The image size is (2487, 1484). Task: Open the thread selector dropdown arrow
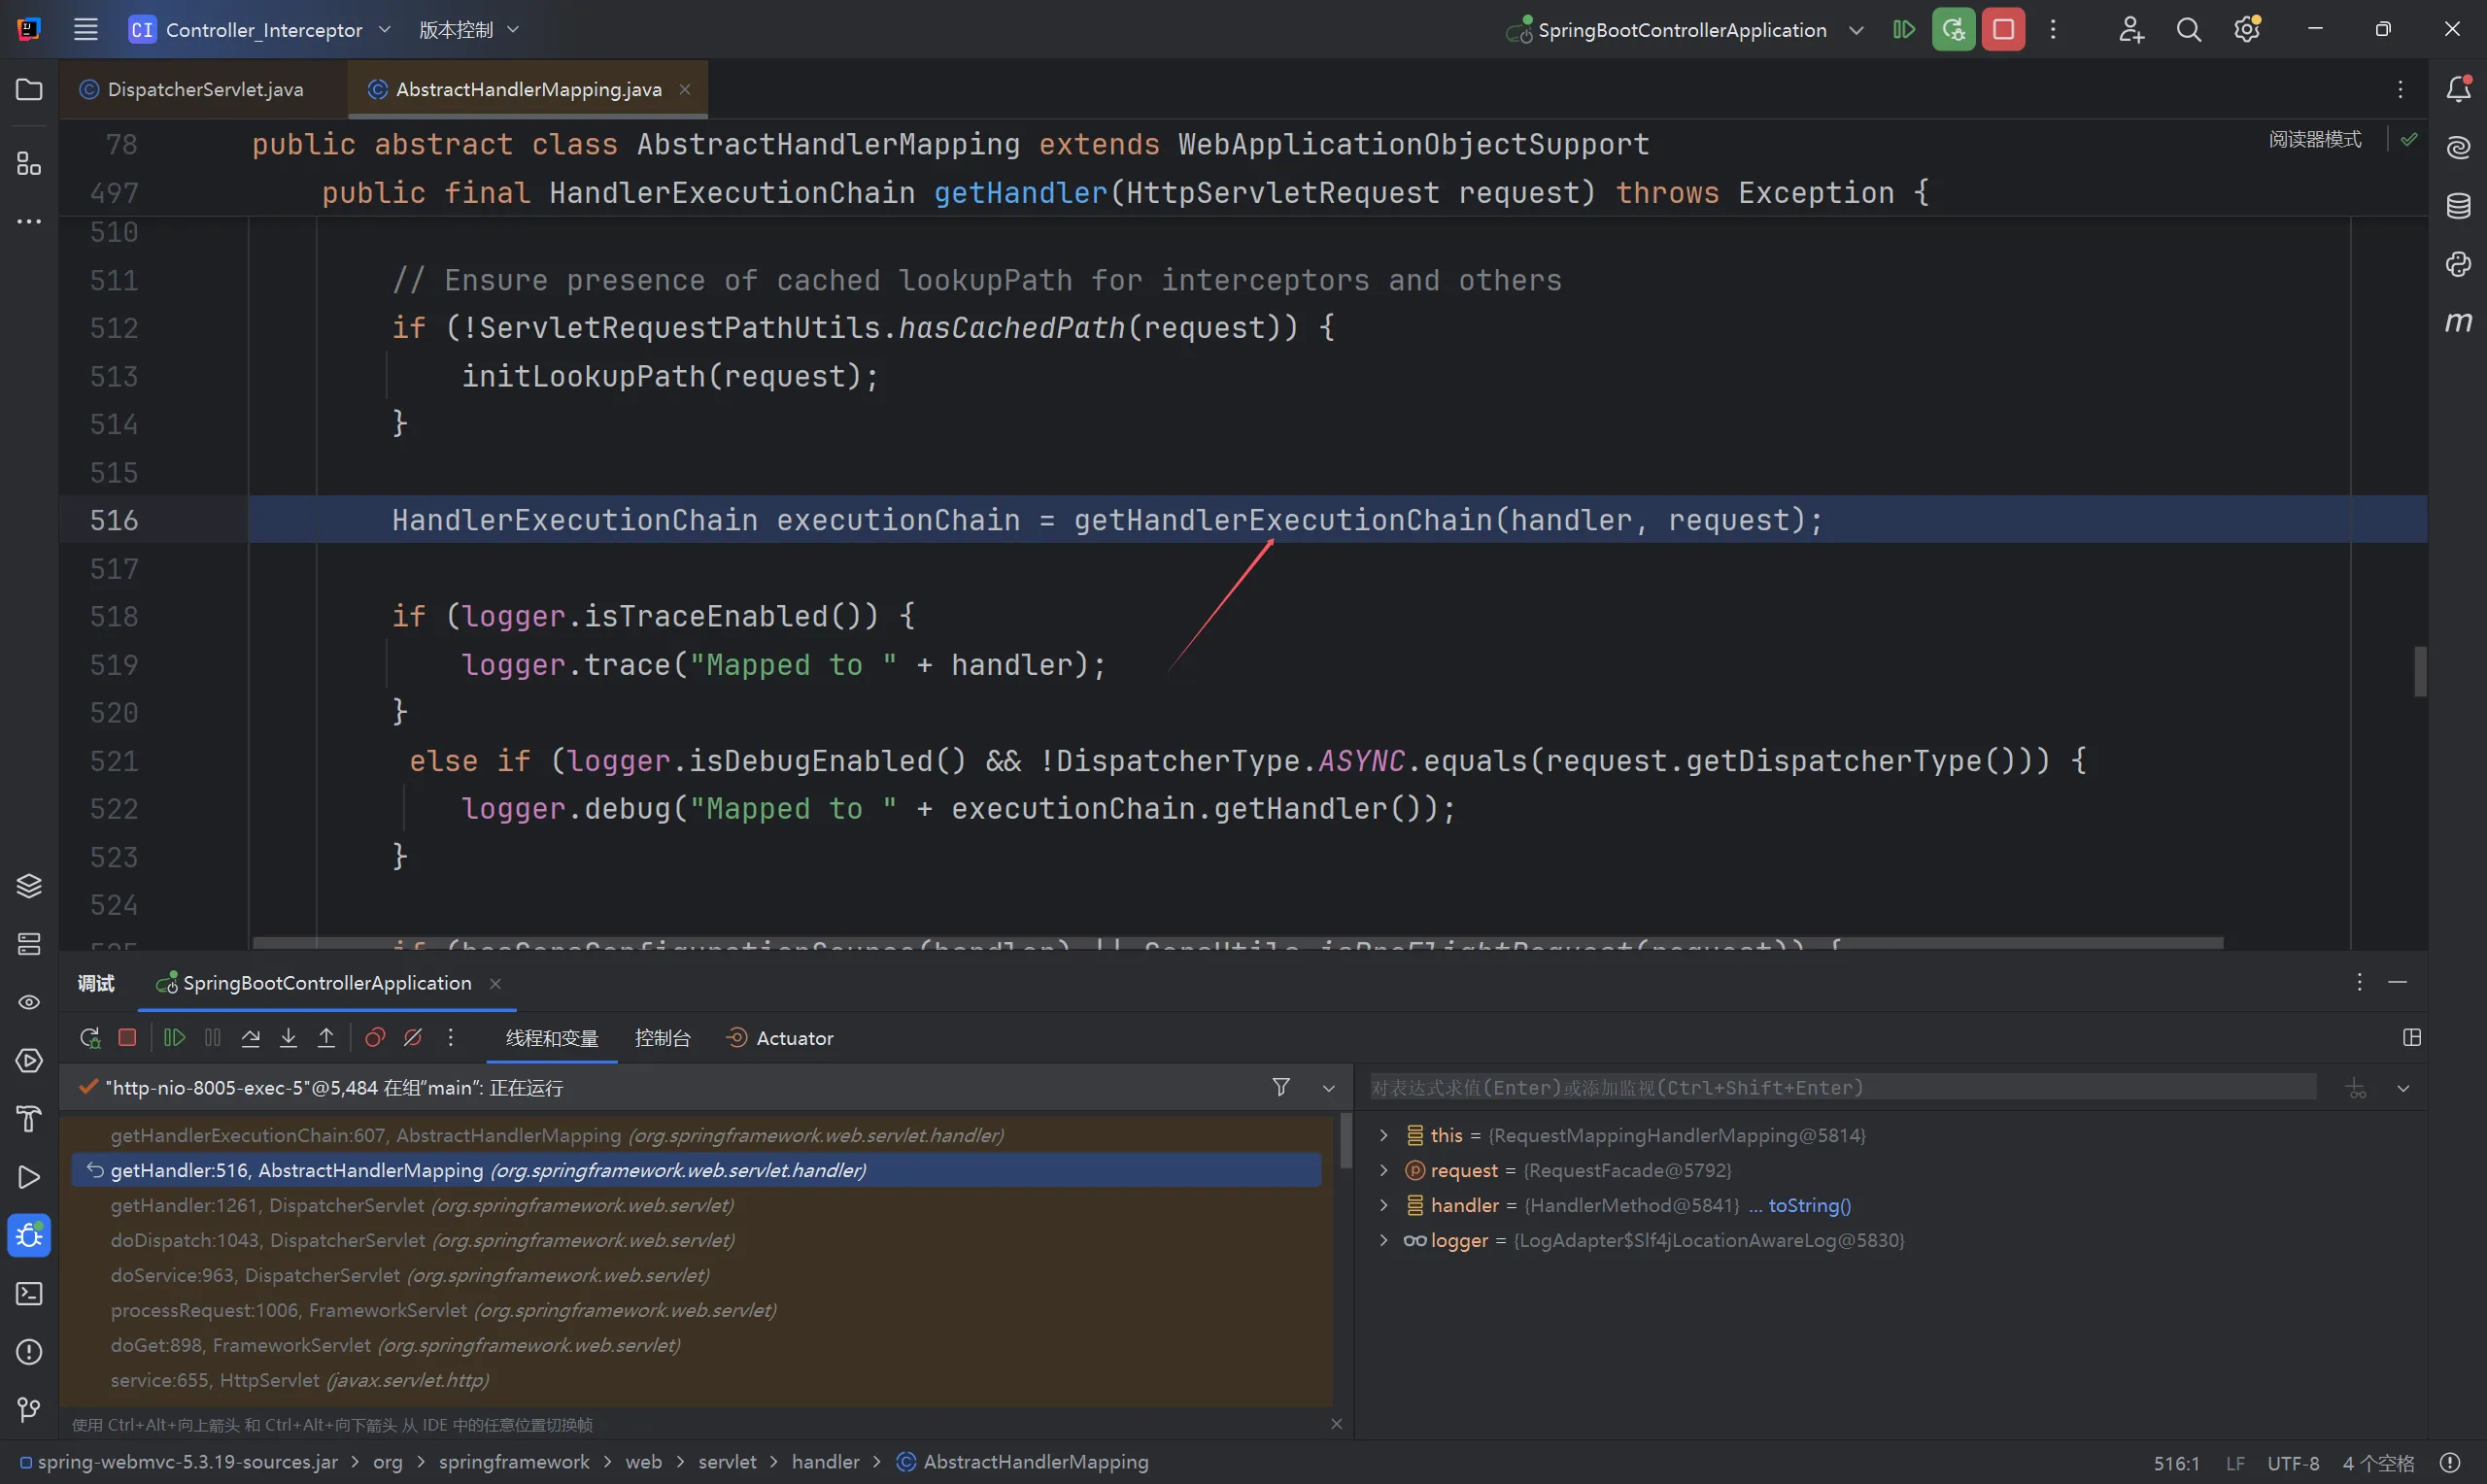click(1329, 1088)
